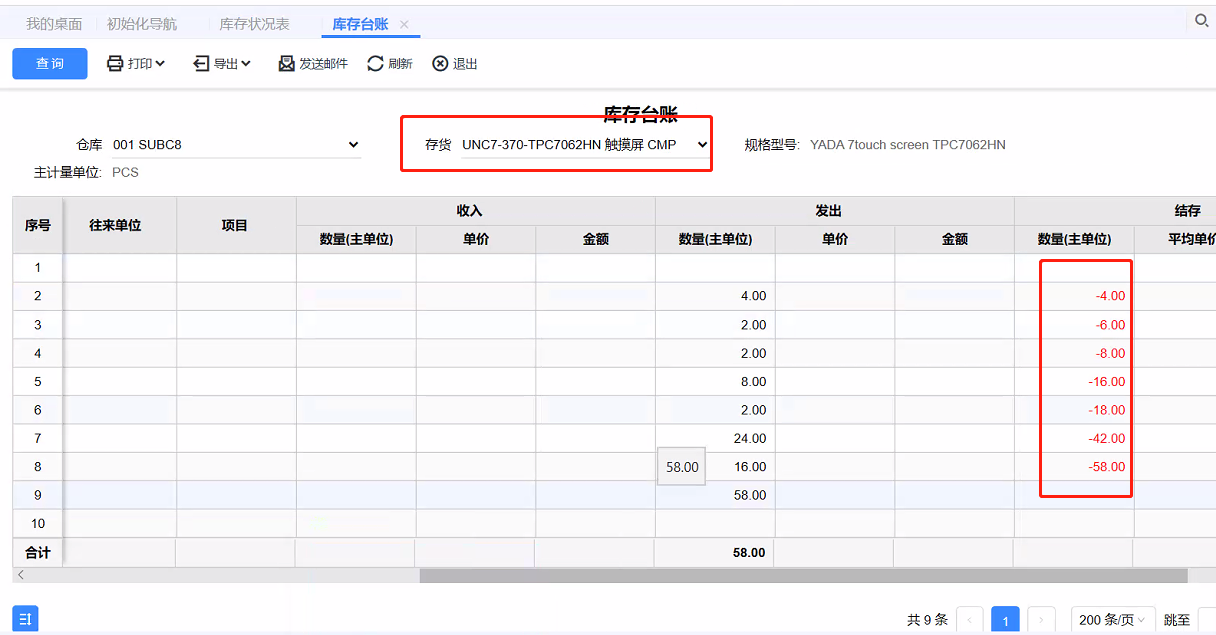The width and height of the screenshot is (1216, 635).
Task: Switch to the 初始化导航 tab
Action: [x=142, y=24]
